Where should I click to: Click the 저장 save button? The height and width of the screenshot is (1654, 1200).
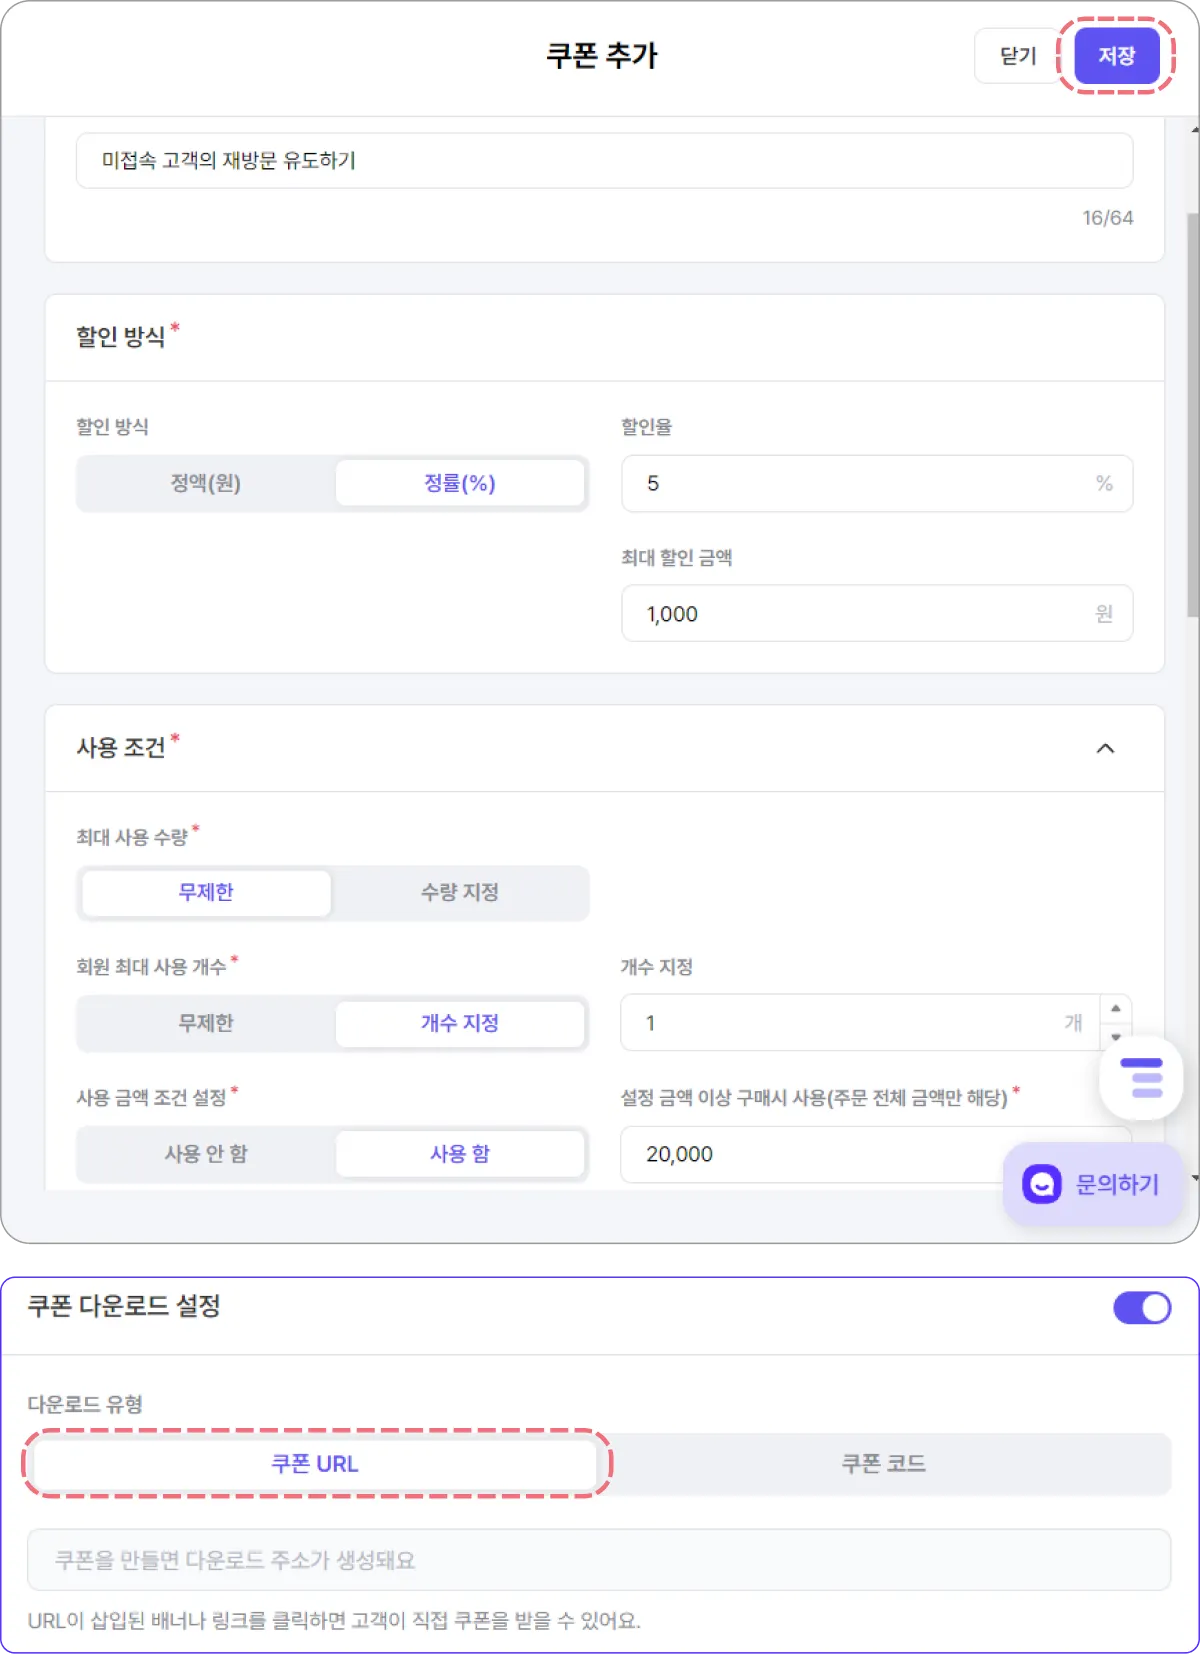point(1116,56)
